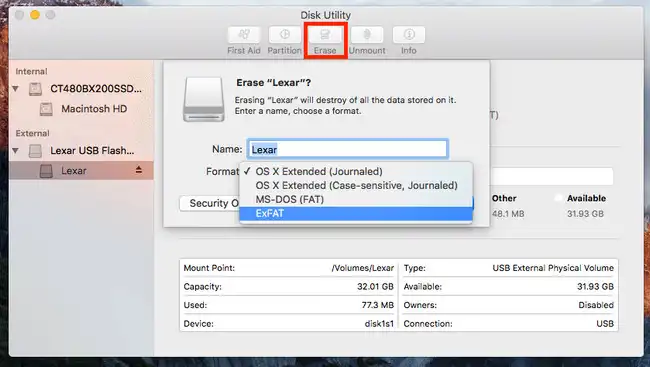Choose OS X Extended (Case-sensitive, Journaled)
The height and width of the screenshot is (367, 650).
(356, 185)
